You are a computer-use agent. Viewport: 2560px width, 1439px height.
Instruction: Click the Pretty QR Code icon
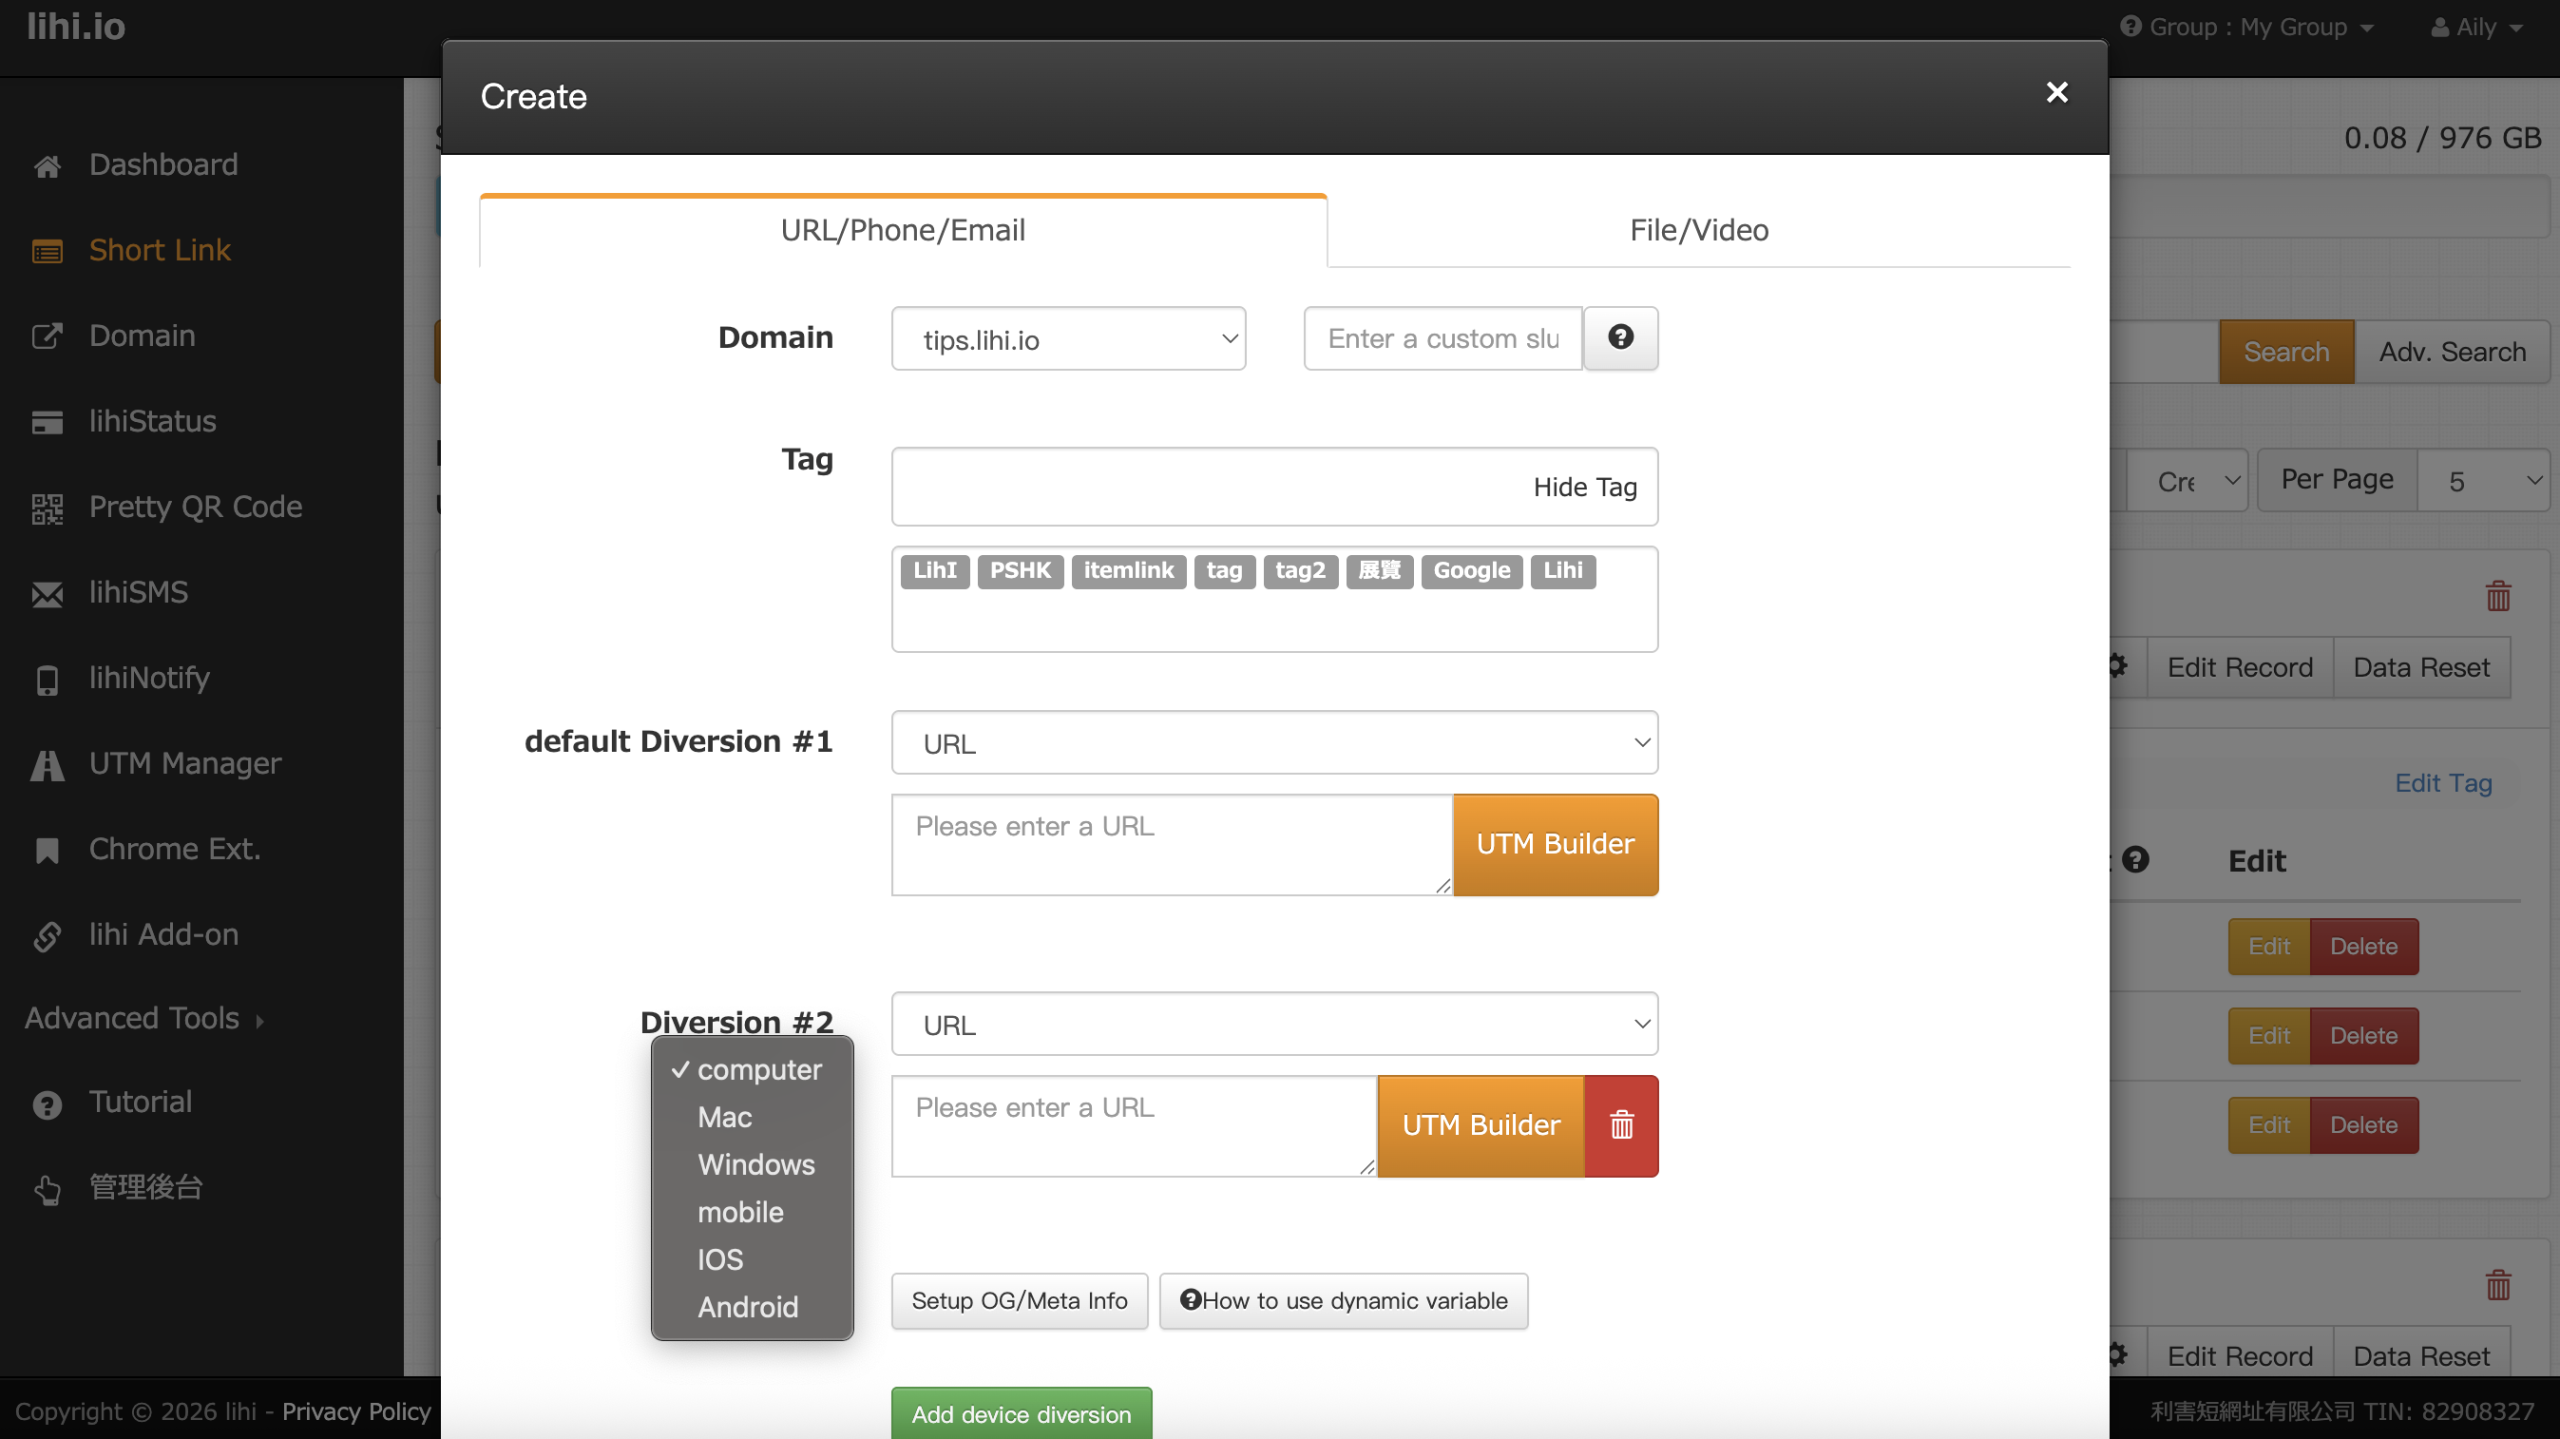tap(47, 508)
